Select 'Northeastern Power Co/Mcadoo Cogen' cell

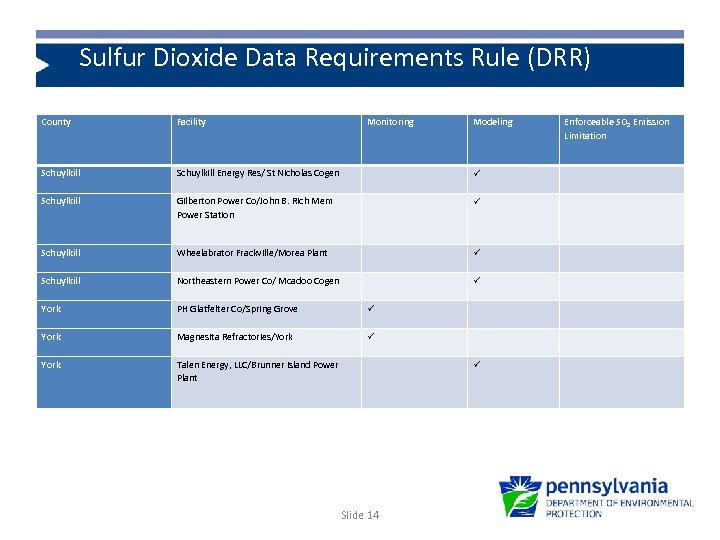click(266, 287)
